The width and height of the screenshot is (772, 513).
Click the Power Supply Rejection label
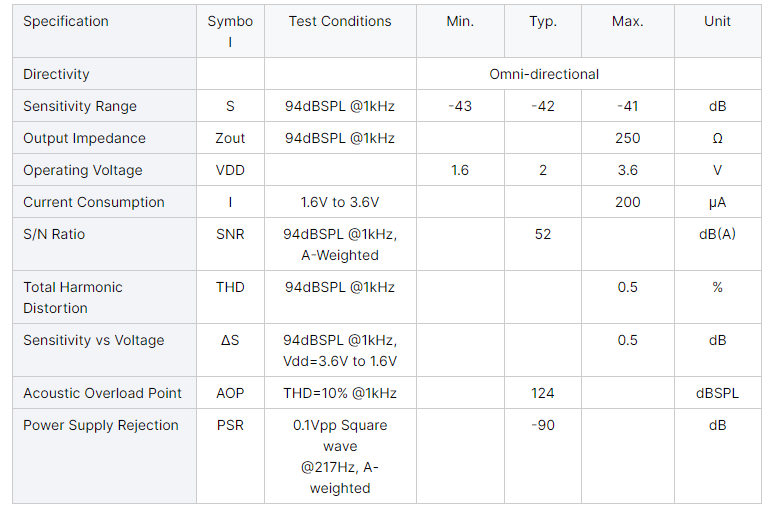(x=101, y=425)
